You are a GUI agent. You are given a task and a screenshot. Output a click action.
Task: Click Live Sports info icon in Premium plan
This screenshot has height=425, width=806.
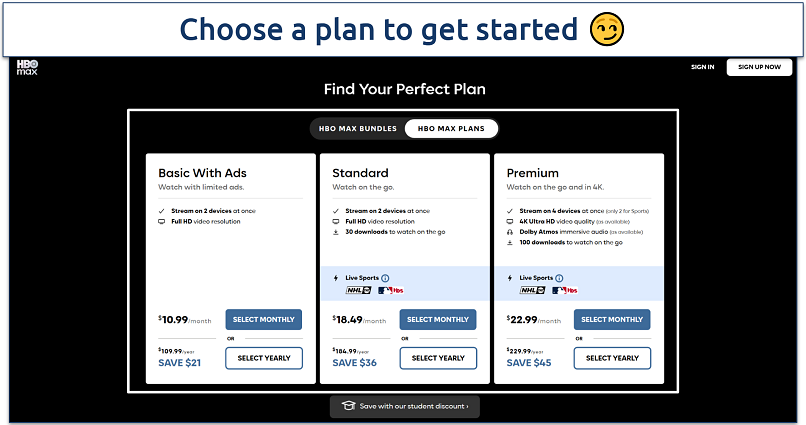point(560,278)
